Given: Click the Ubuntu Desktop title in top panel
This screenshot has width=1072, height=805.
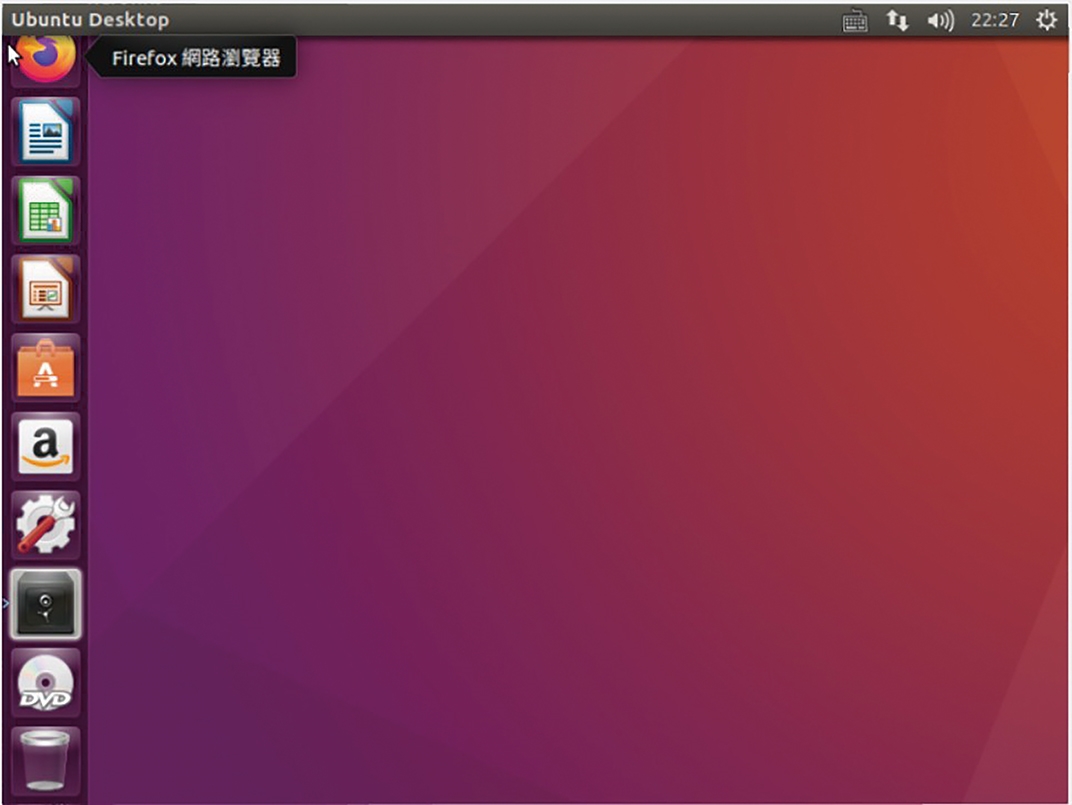Looking at the screenshot, I should click(90, 20).
